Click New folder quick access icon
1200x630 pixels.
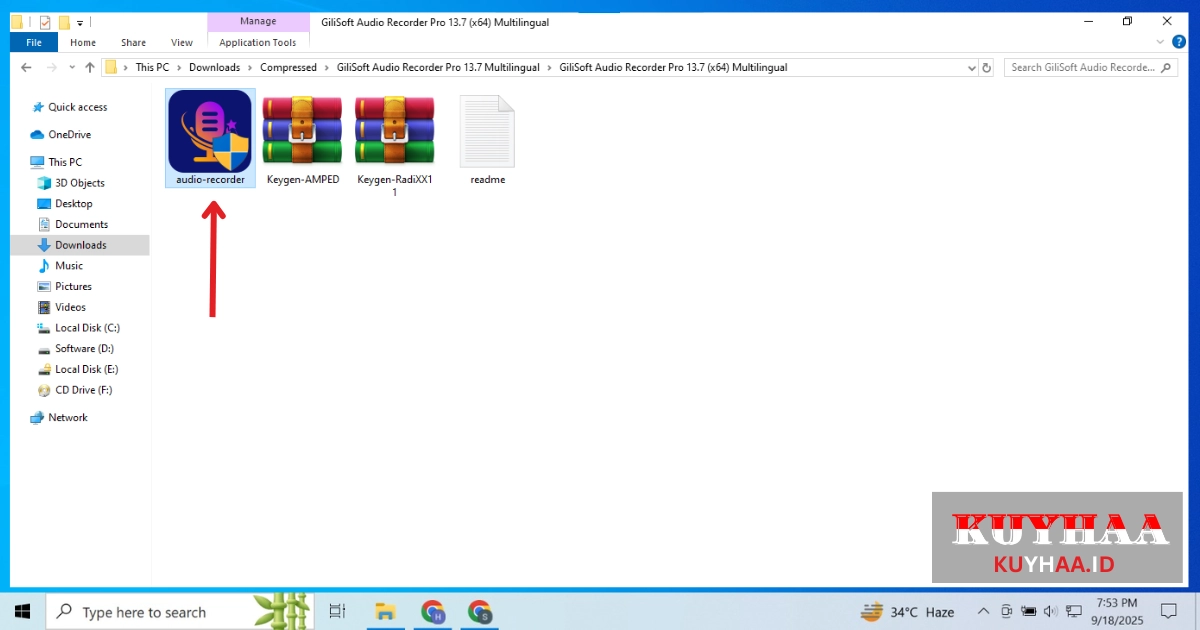(63, 21)
